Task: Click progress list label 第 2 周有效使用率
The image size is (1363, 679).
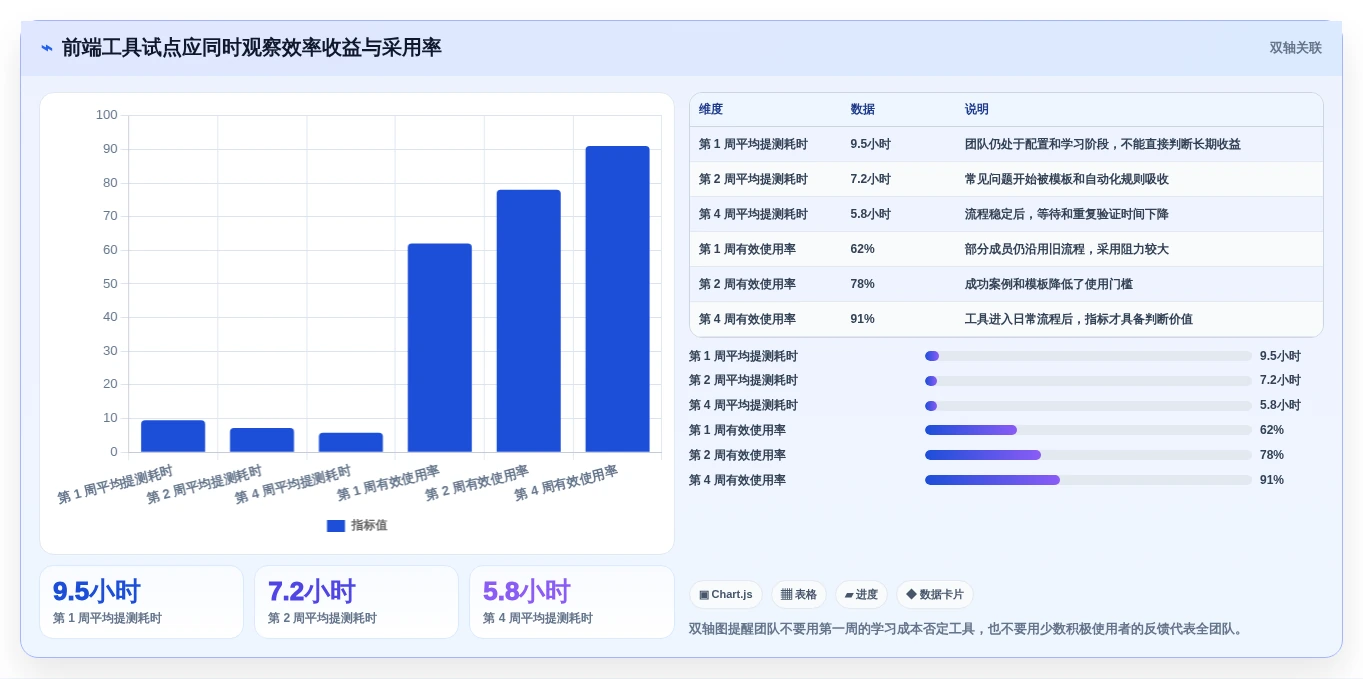Action: click(x=737, y=455)
